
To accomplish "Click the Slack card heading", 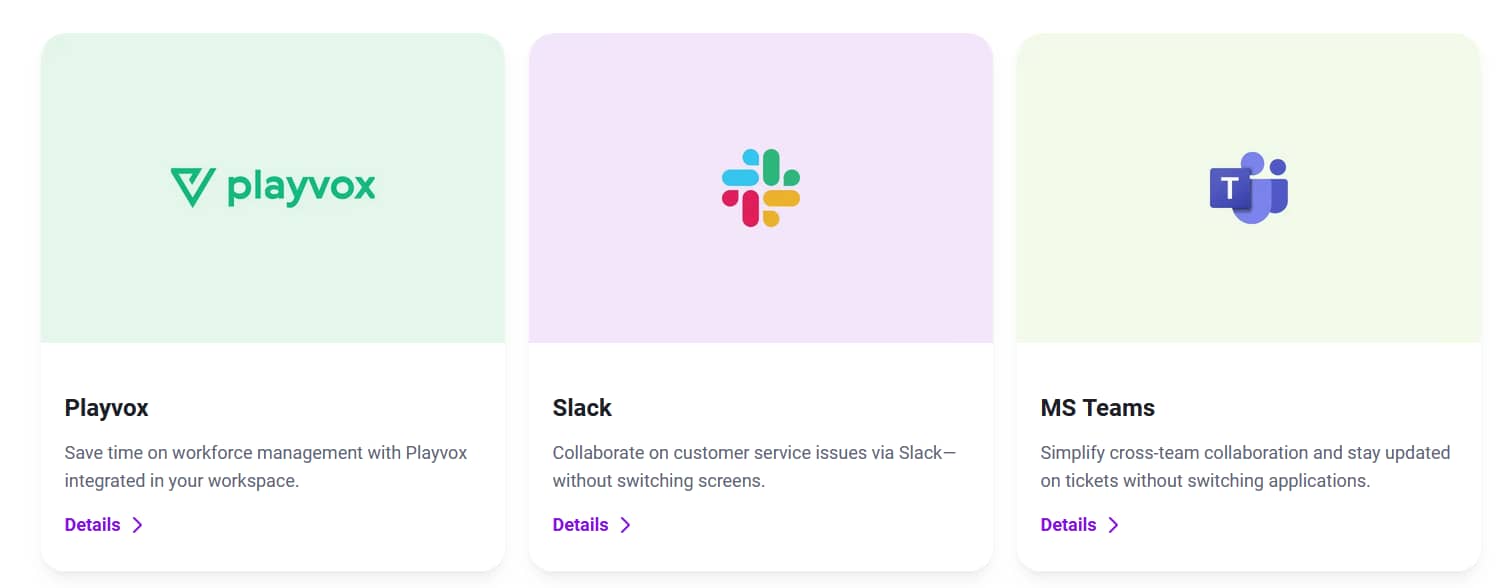I will [x=582, y=407].
